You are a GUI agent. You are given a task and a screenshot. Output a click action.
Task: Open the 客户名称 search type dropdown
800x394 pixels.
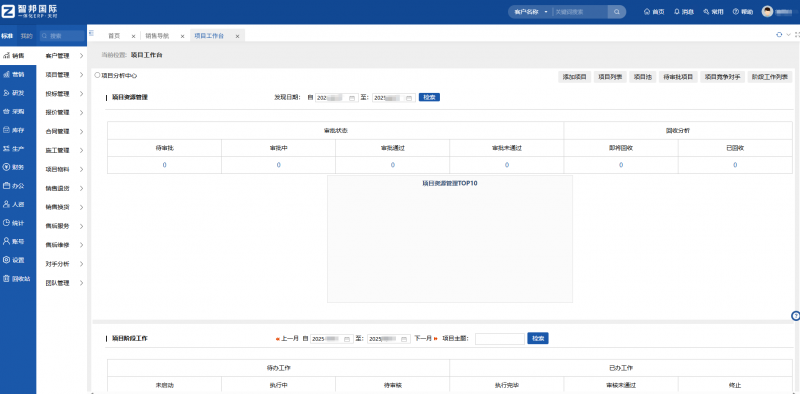pyautogui.click(x=531, y=12)
